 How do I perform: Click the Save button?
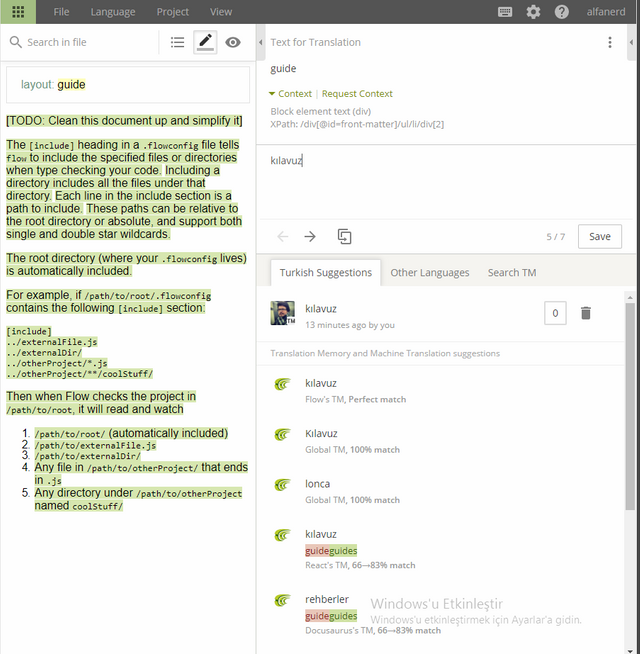tap(600, 236)
